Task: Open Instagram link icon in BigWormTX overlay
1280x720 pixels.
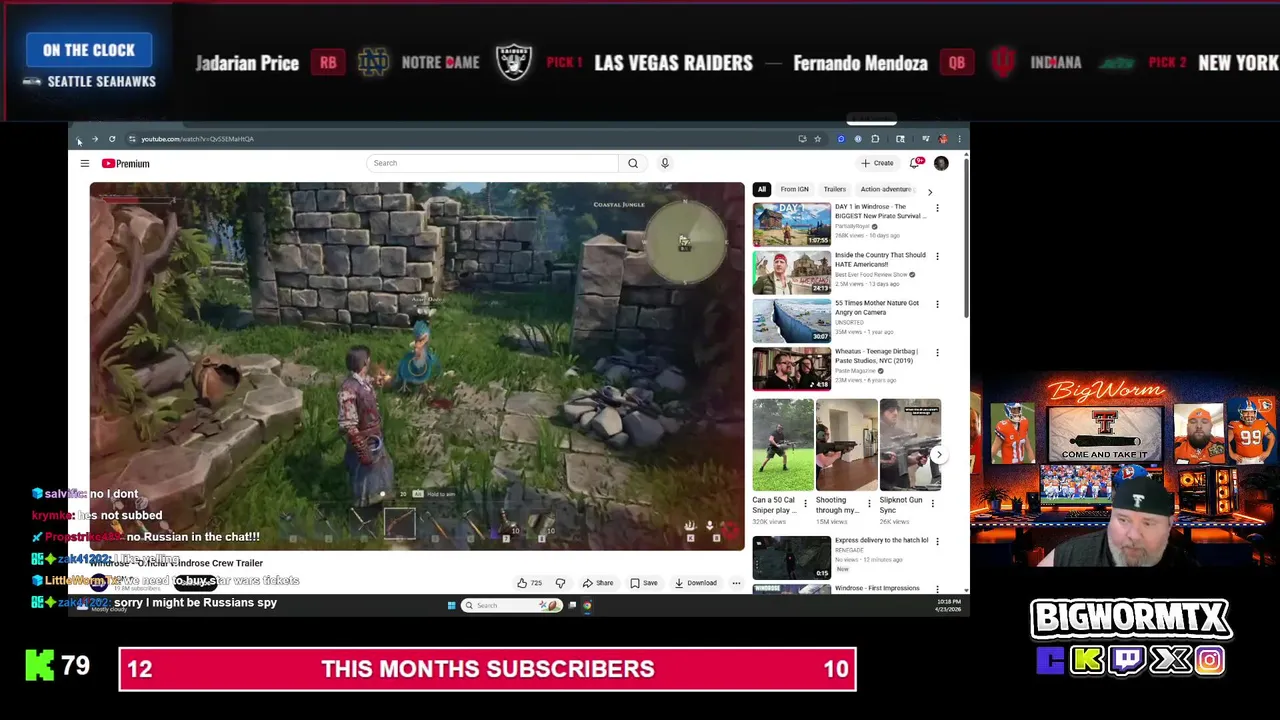Action: click(1209, 660)
